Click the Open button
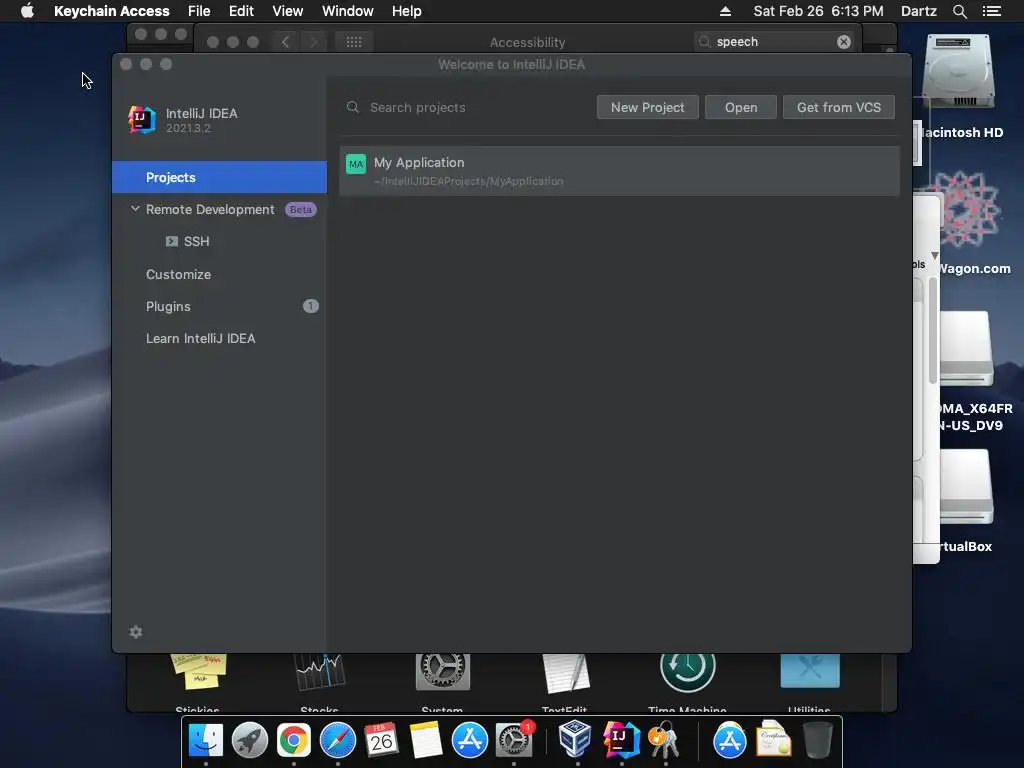This screenshot has height=768, width=1024. (741, 107)
